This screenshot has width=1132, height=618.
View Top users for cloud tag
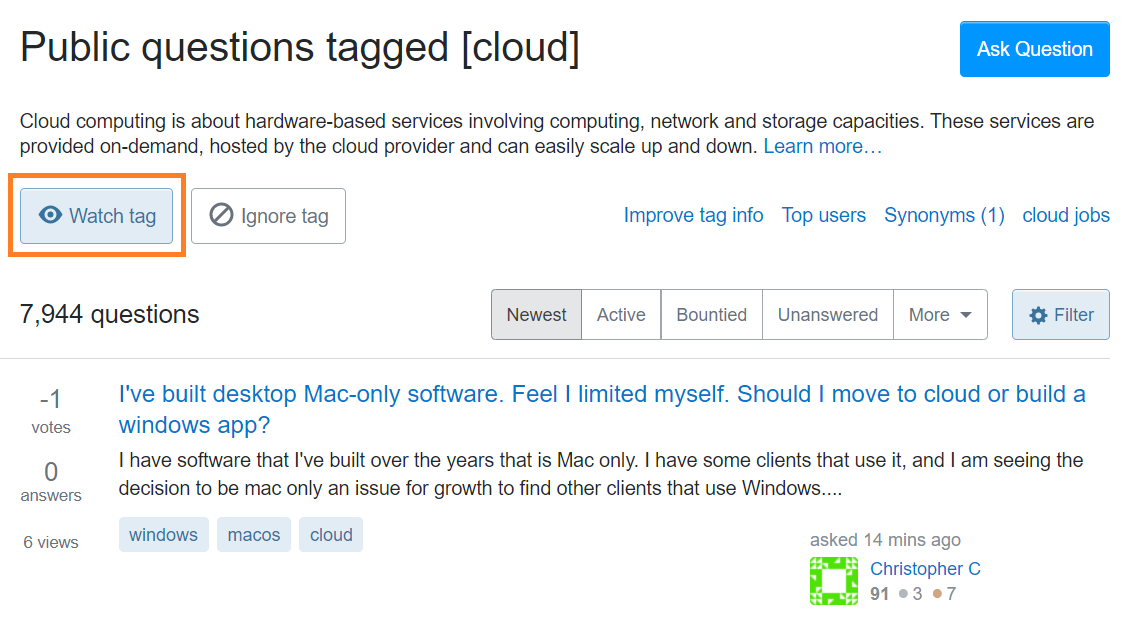pos(823,215)
